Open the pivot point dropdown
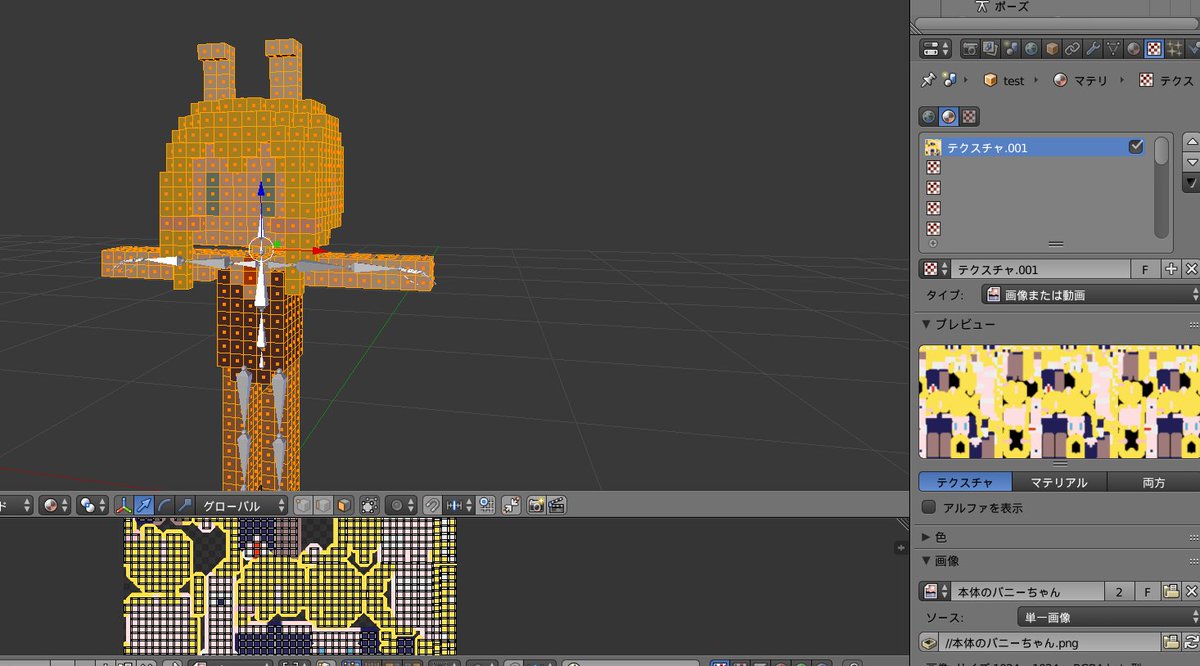 pyautogui.click(x=93, y=505)
